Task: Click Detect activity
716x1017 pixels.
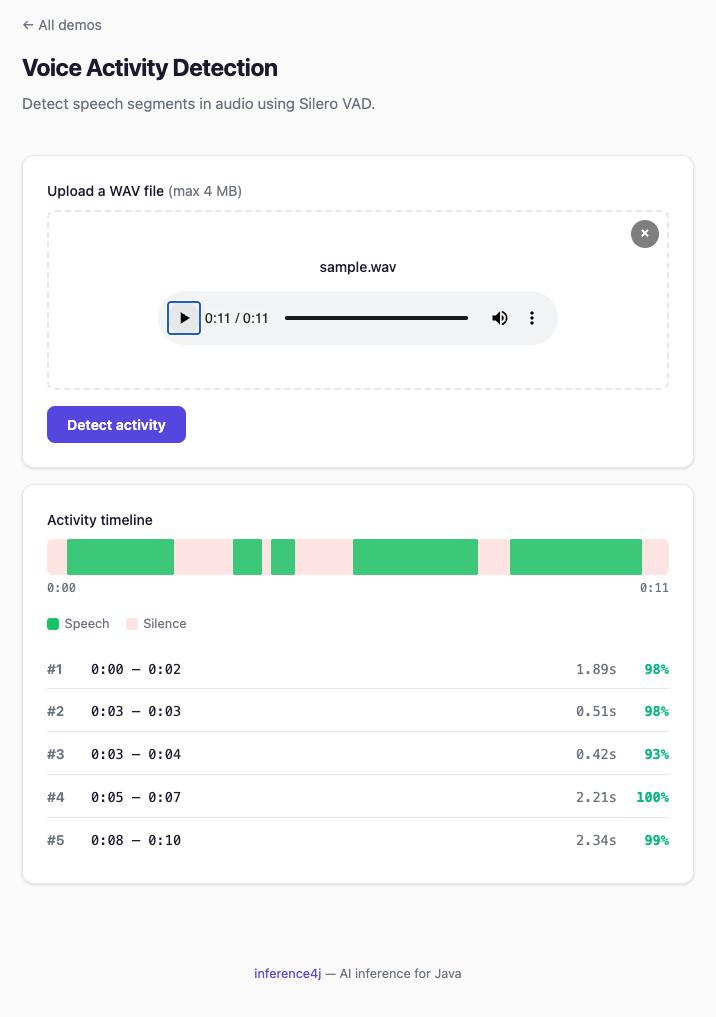Action: pyautogui.click(x=116, y=424)
